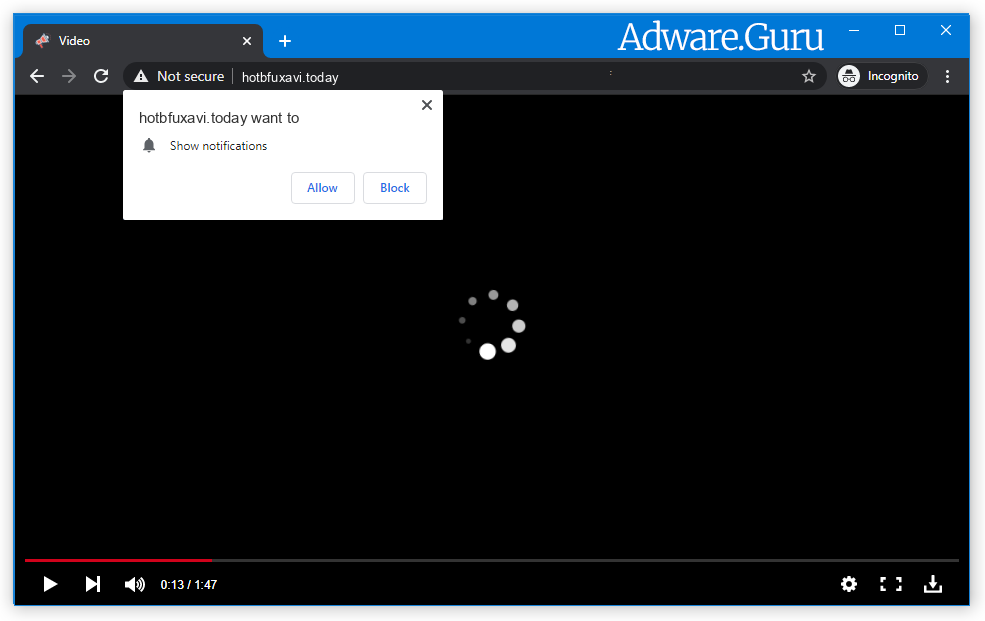The width and height of the screenshot is (985, 621).
Task: Click the play button on the video player
Action: tap(50, 584)
